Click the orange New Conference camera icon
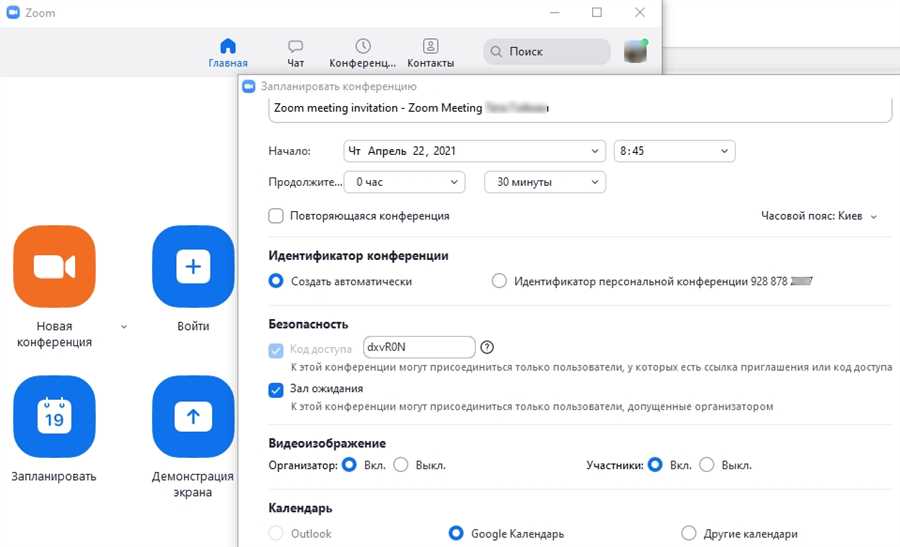This screenshot has width=900, height=547. 54,267
